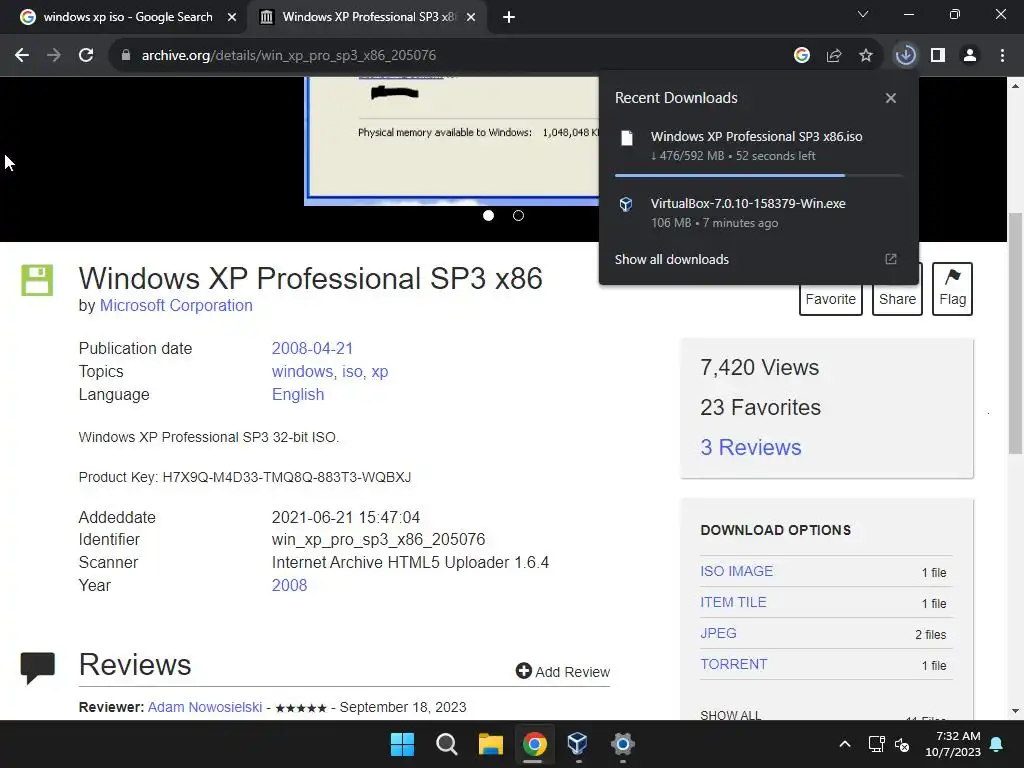Close the Recent Downloads popup
Viewport: 1024px width, 768px height.
click(891, 98)
